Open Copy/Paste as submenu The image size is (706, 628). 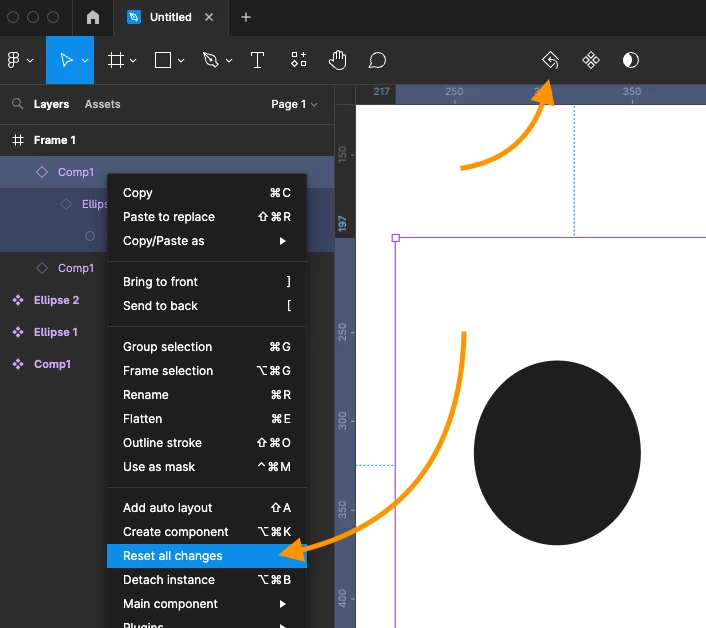pyautogui.click(x=207, y=241)
